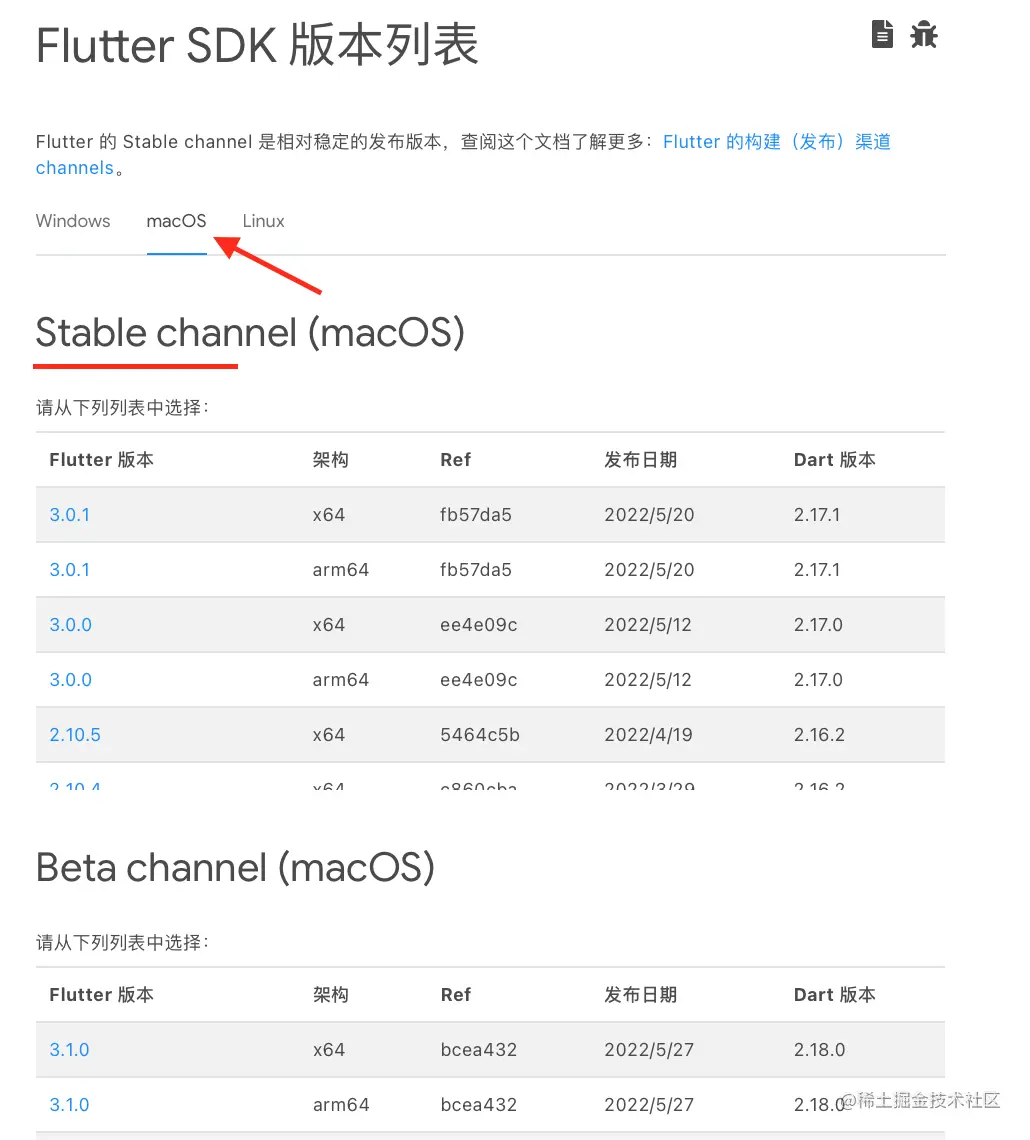Screen dimensions: 1030x1140
Task: Click the Beta channel (macOS) heading
Action: [x=235, y=868]
